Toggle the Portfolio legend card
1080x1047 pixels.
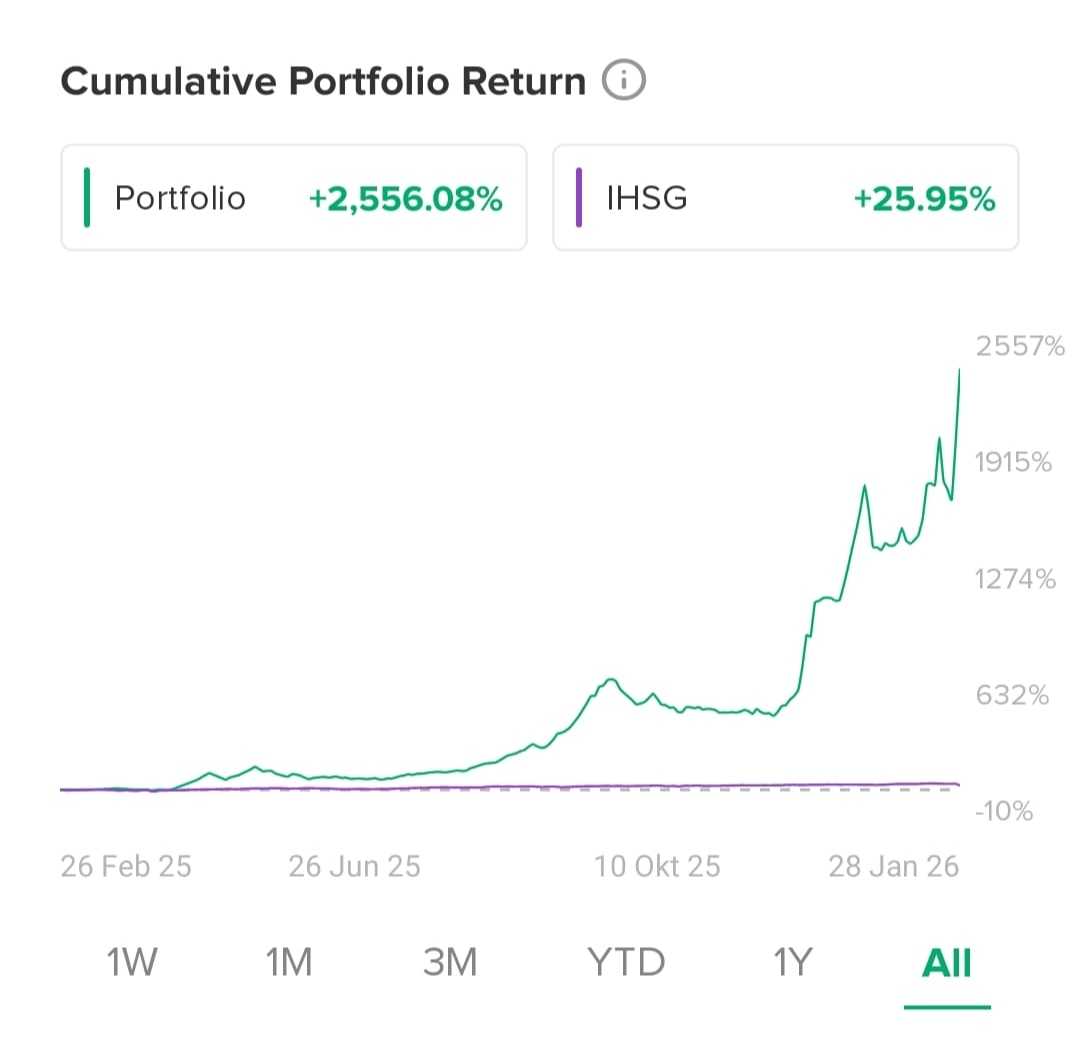pyautogui.click(x=294, y=198)
